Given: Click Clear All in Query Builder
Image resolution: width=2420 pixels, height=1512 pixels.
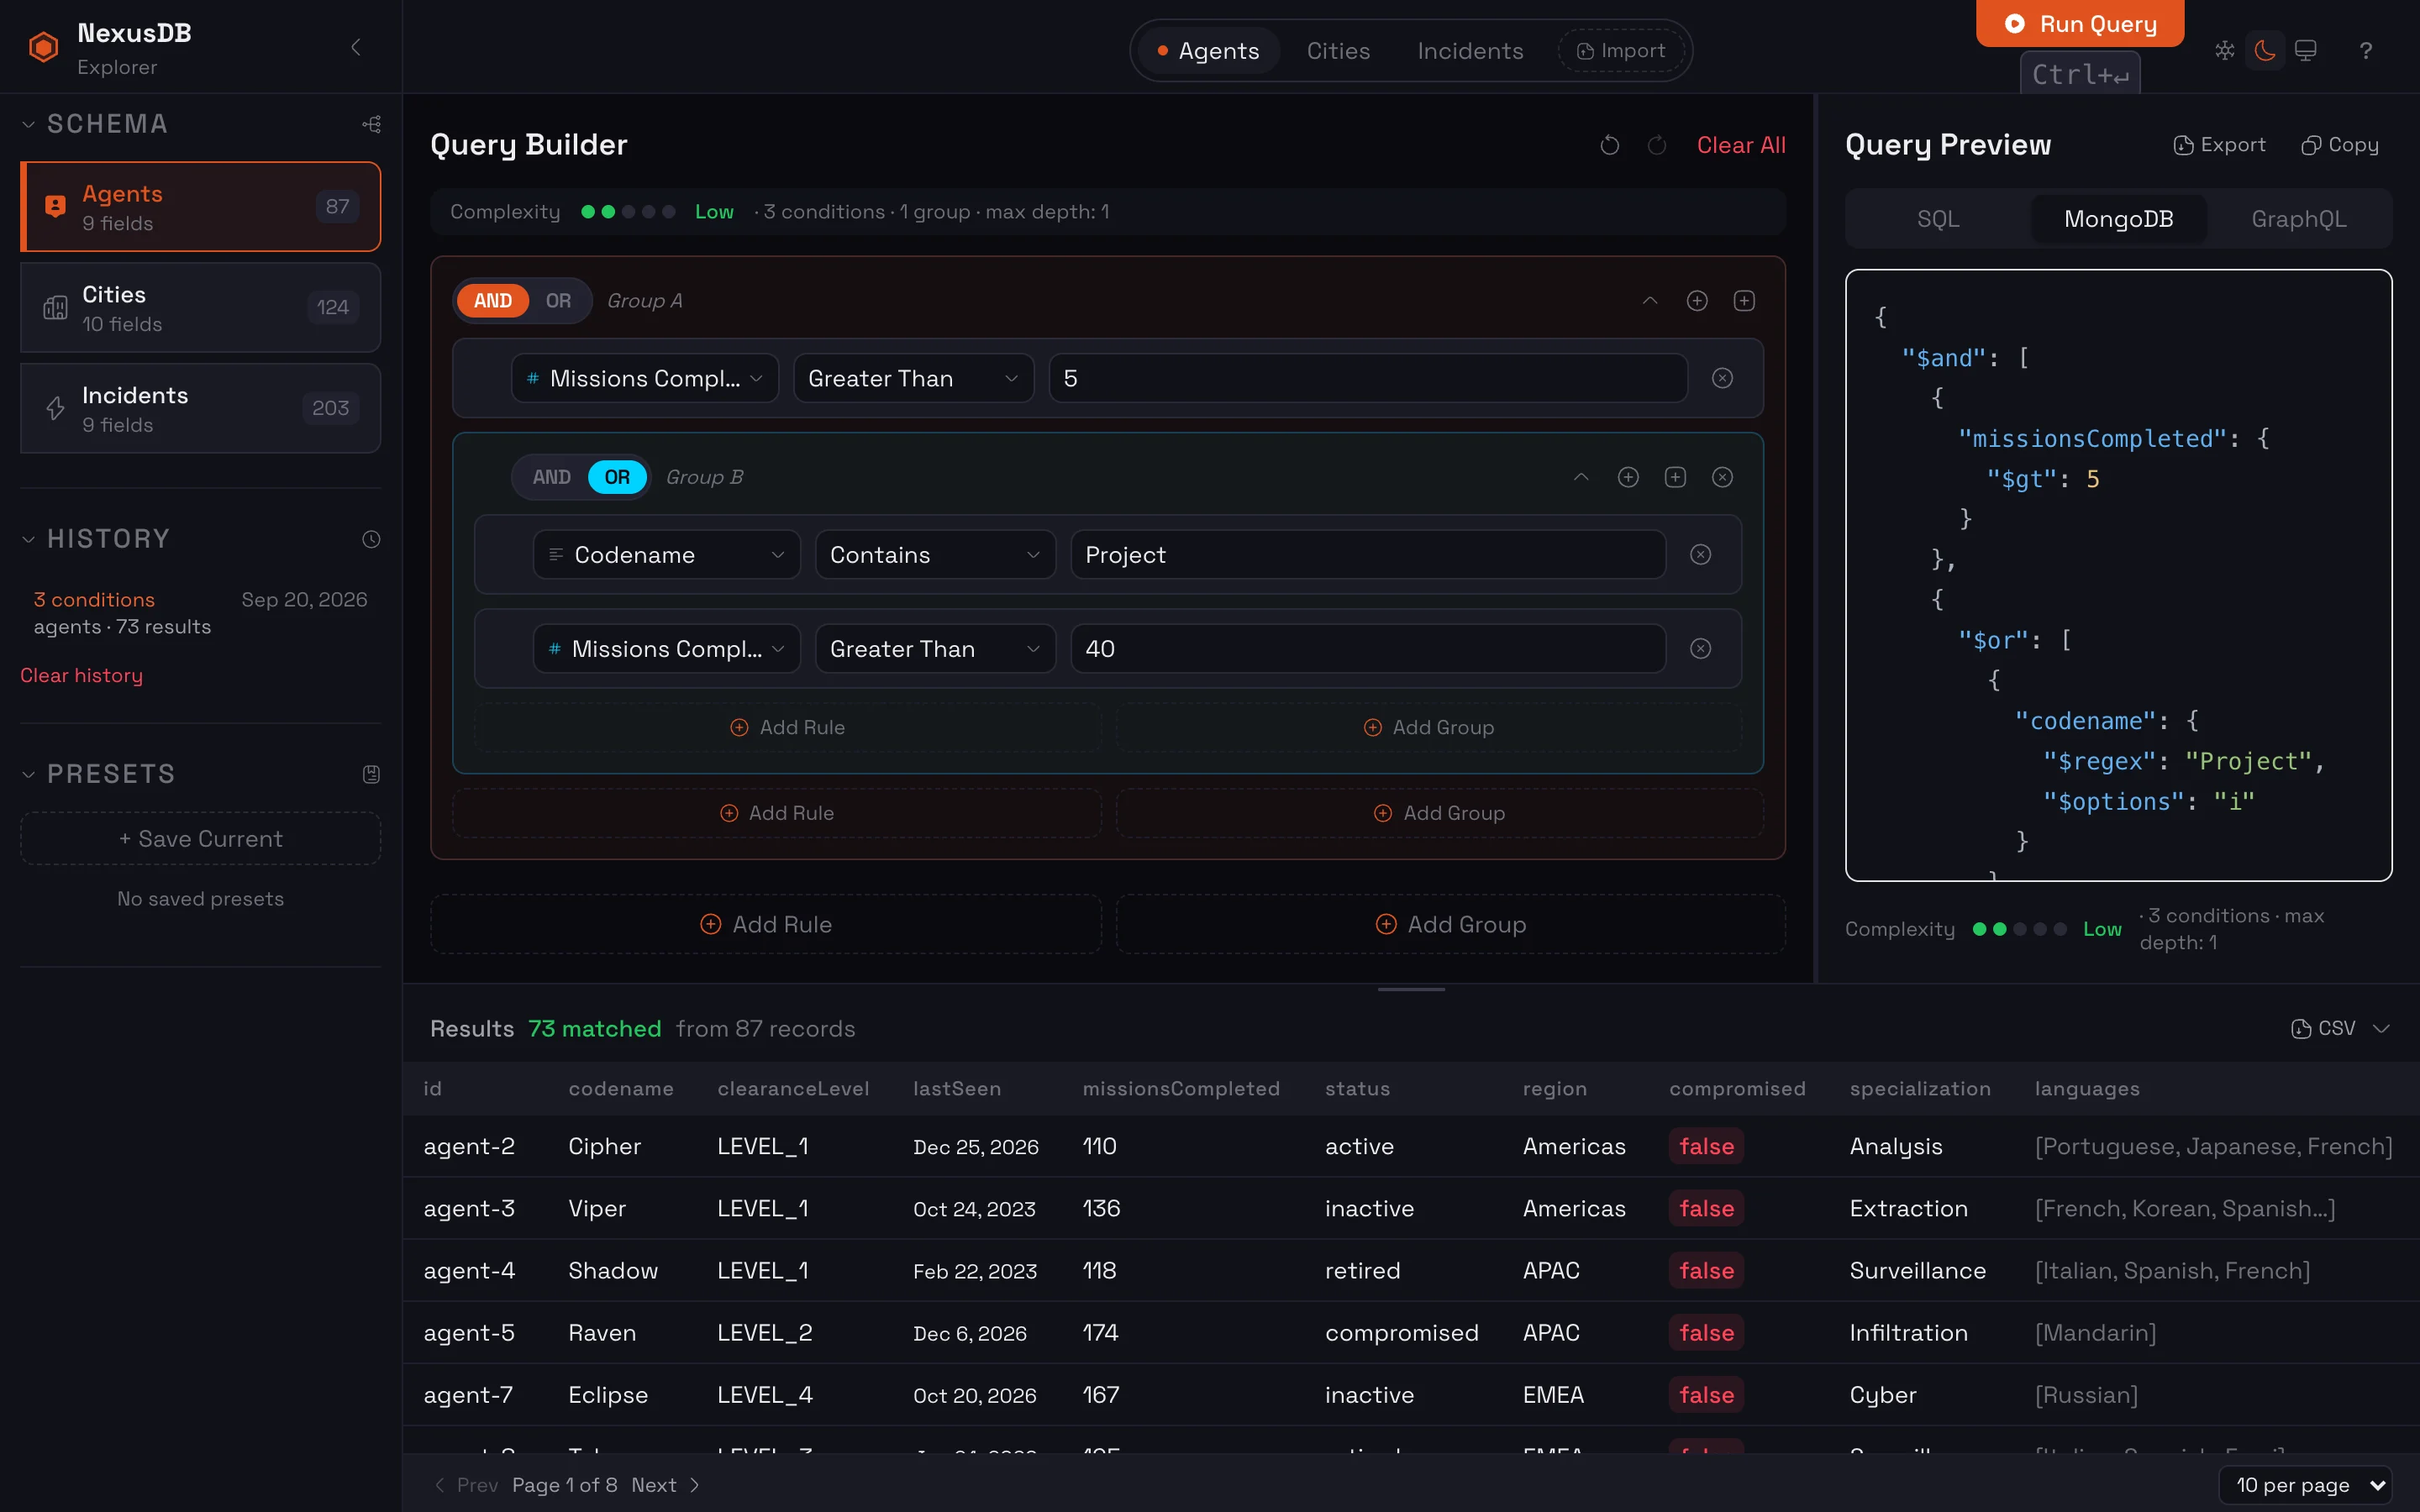Looking at the screenshot, I should click(x=1741, y=145).
